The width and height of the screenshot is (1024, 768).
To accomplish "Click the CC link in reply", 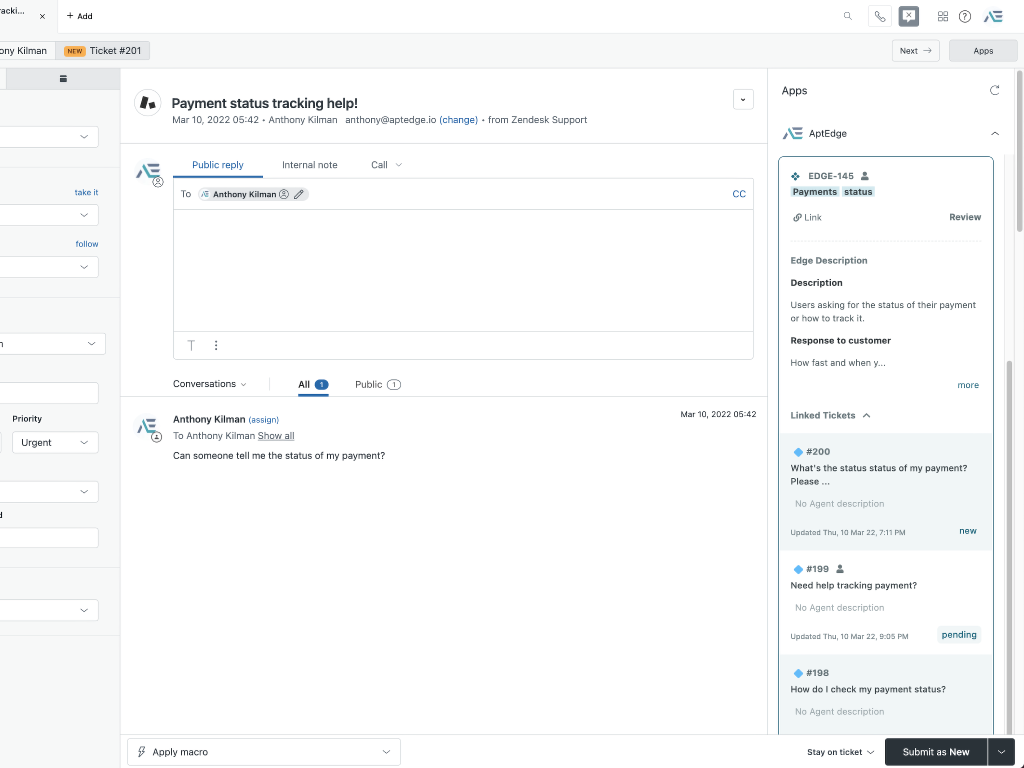I will pos(739,194).
